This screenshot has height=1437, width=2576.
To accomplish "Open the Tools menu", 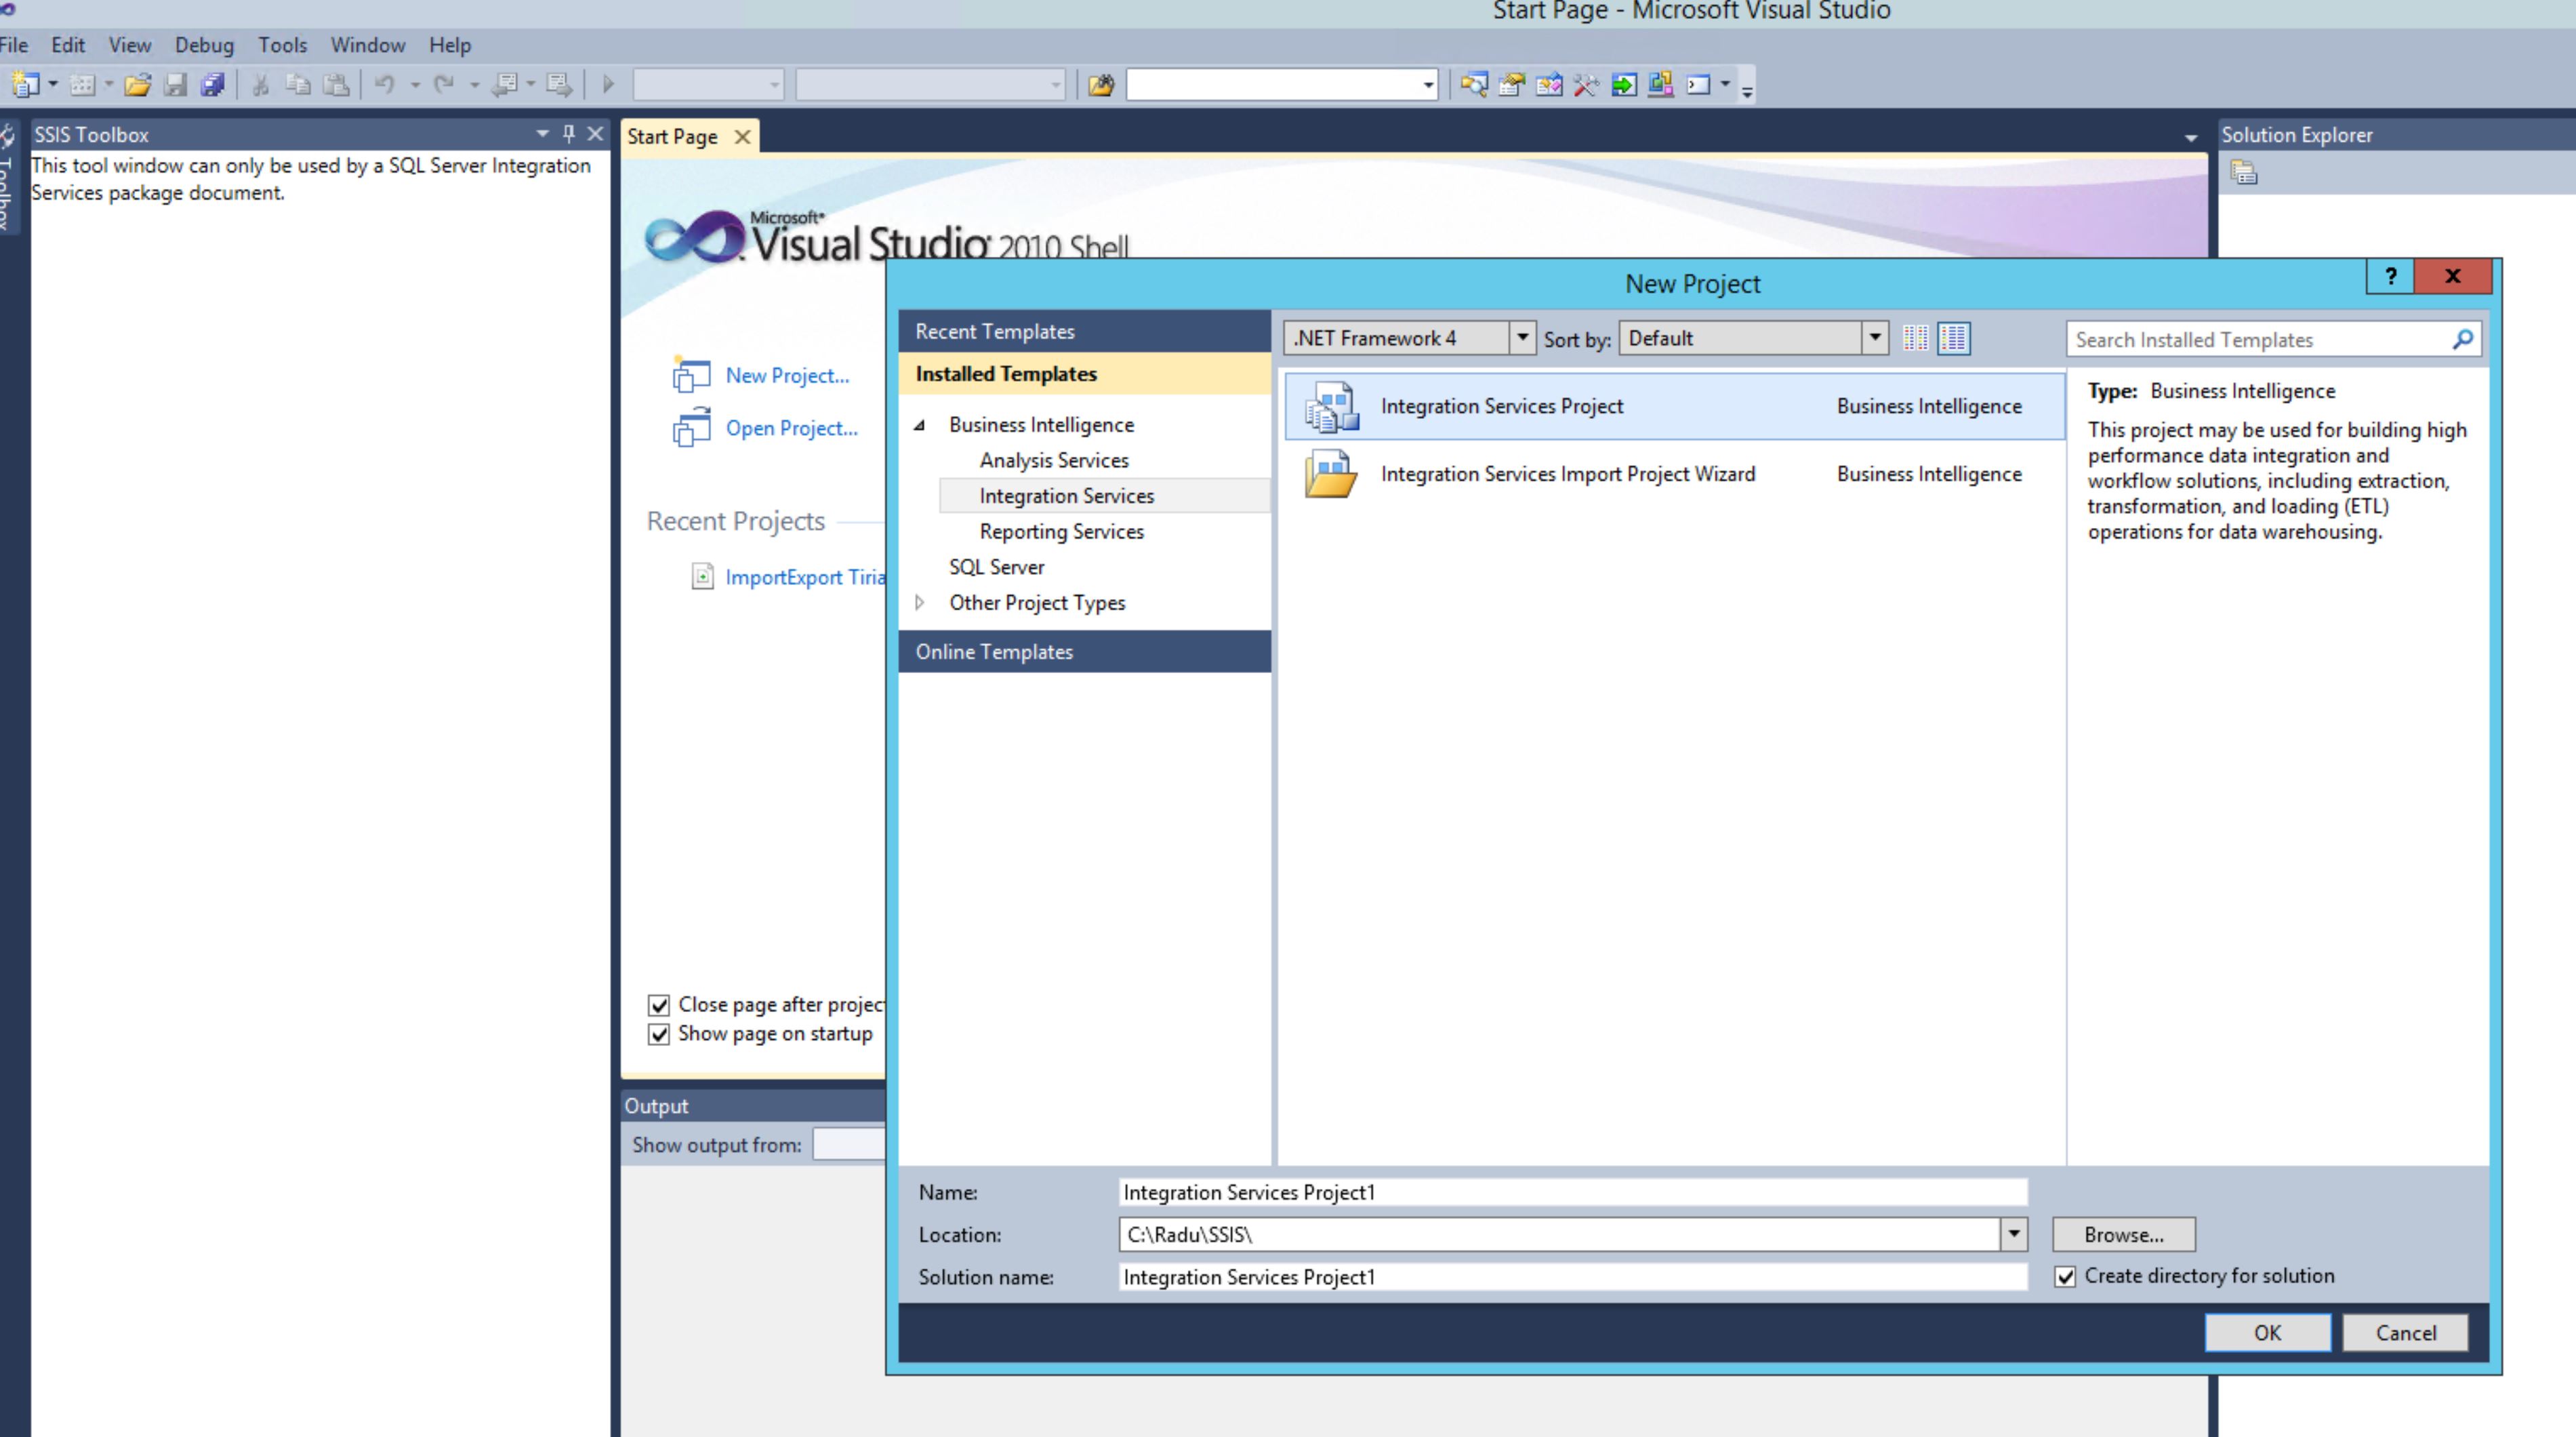I will click(282, 45).
